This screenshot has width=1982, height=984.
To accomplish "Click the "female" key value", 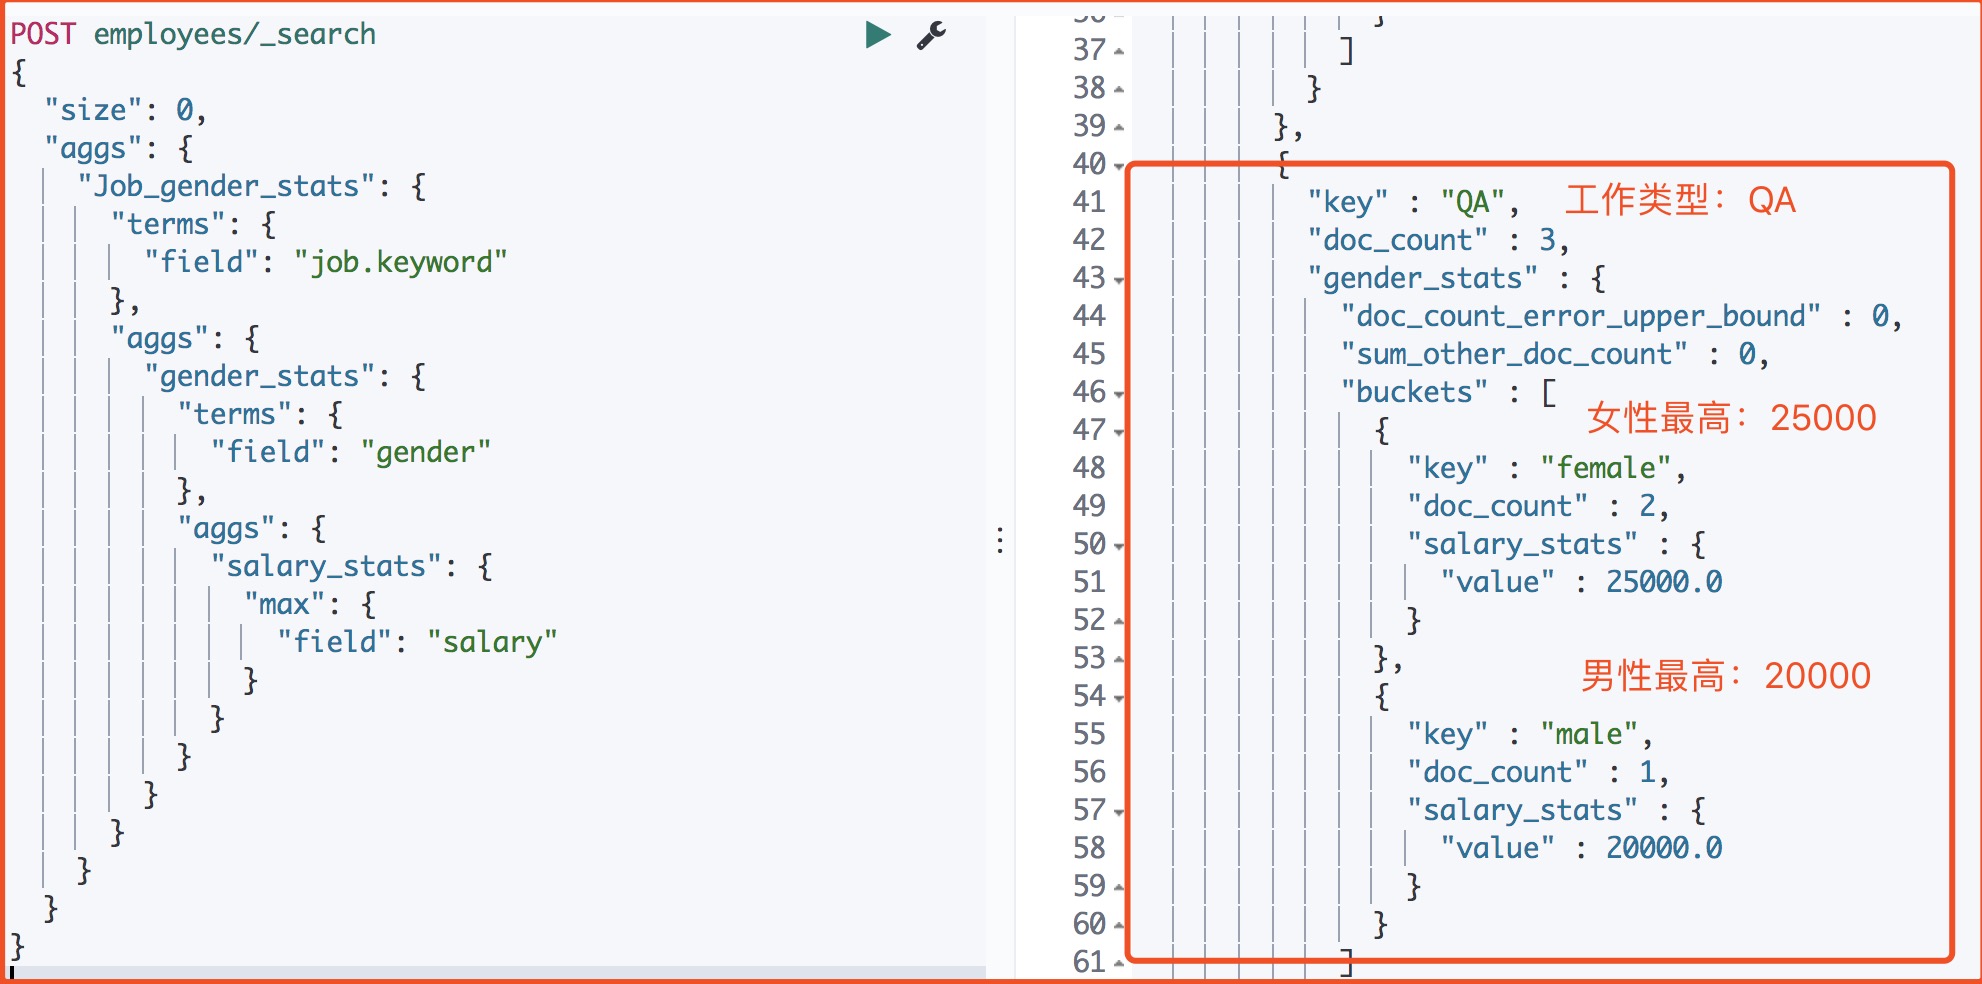I will click(x=1606, y=468).
